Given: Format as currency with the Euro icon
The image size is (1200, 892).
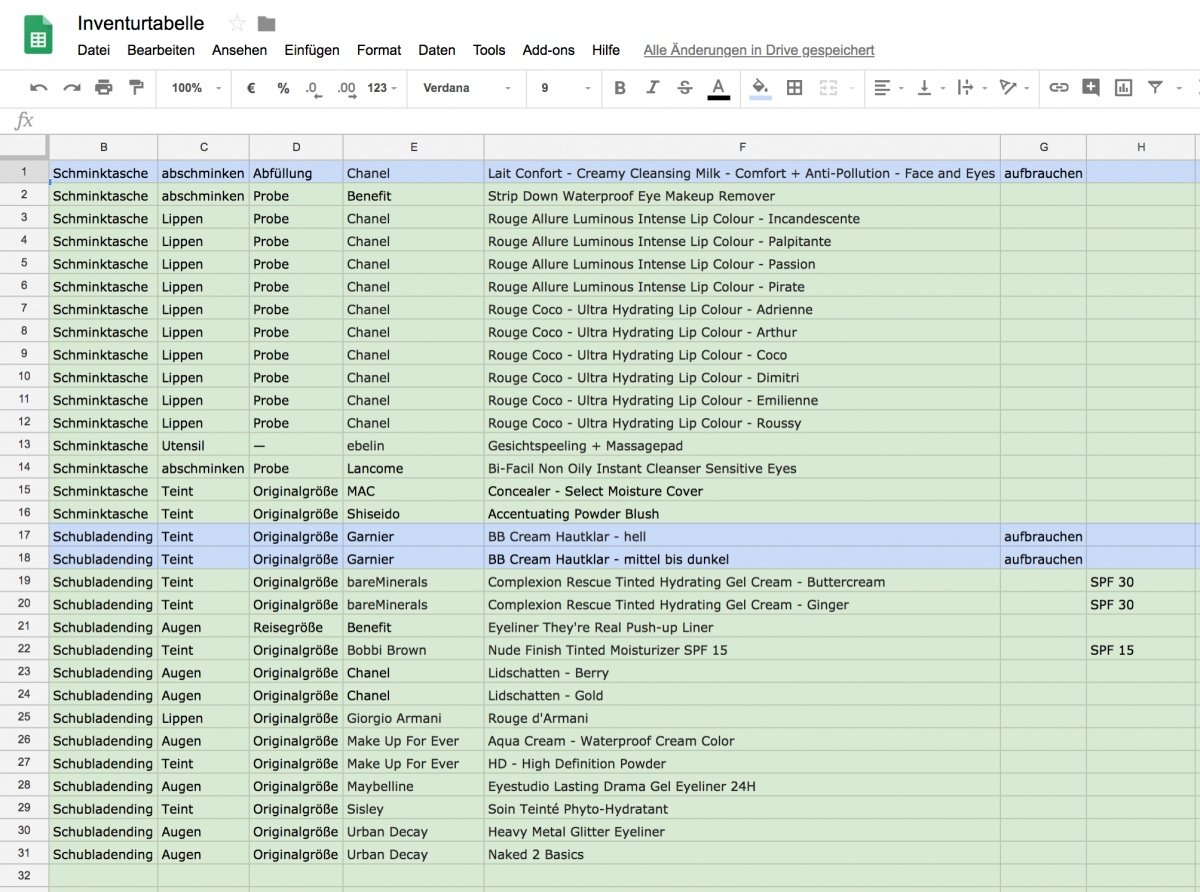Looking at the screenshot, I should (x=251, y=88).
